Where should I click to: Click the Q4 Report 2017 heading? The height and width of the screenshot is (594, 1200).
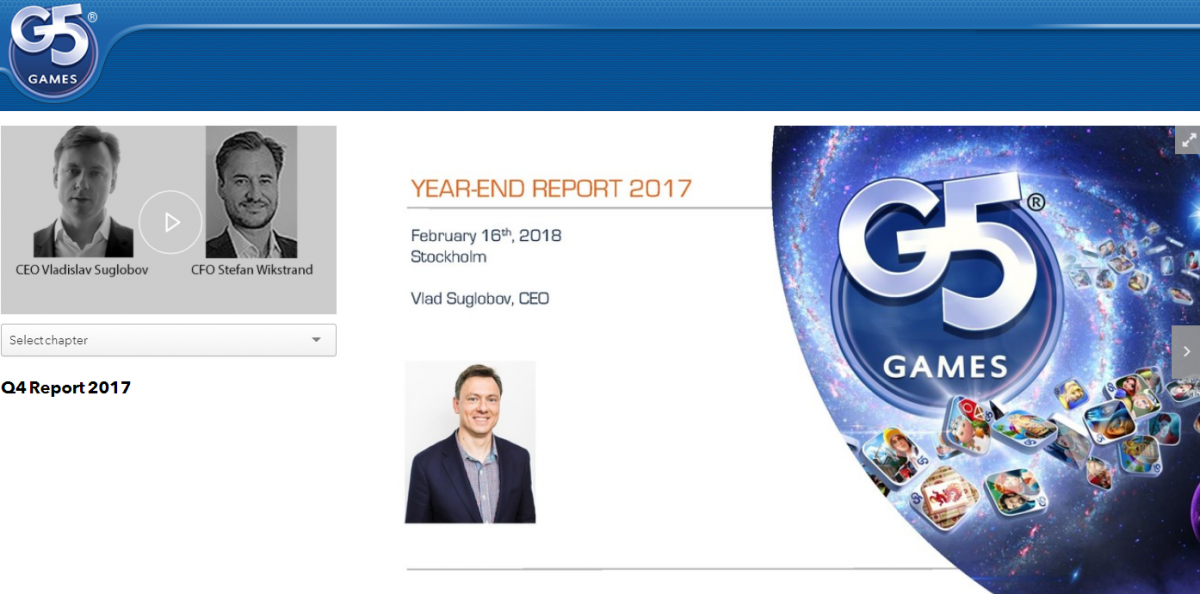point(66,387)
